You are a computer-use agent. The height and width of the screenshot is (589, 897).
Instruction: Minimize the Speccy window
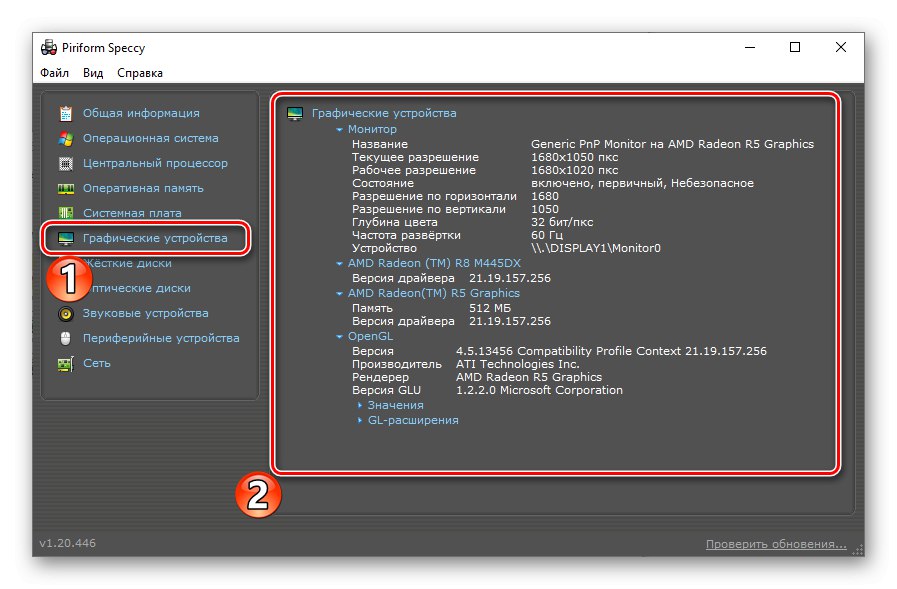tap(750, 47)
